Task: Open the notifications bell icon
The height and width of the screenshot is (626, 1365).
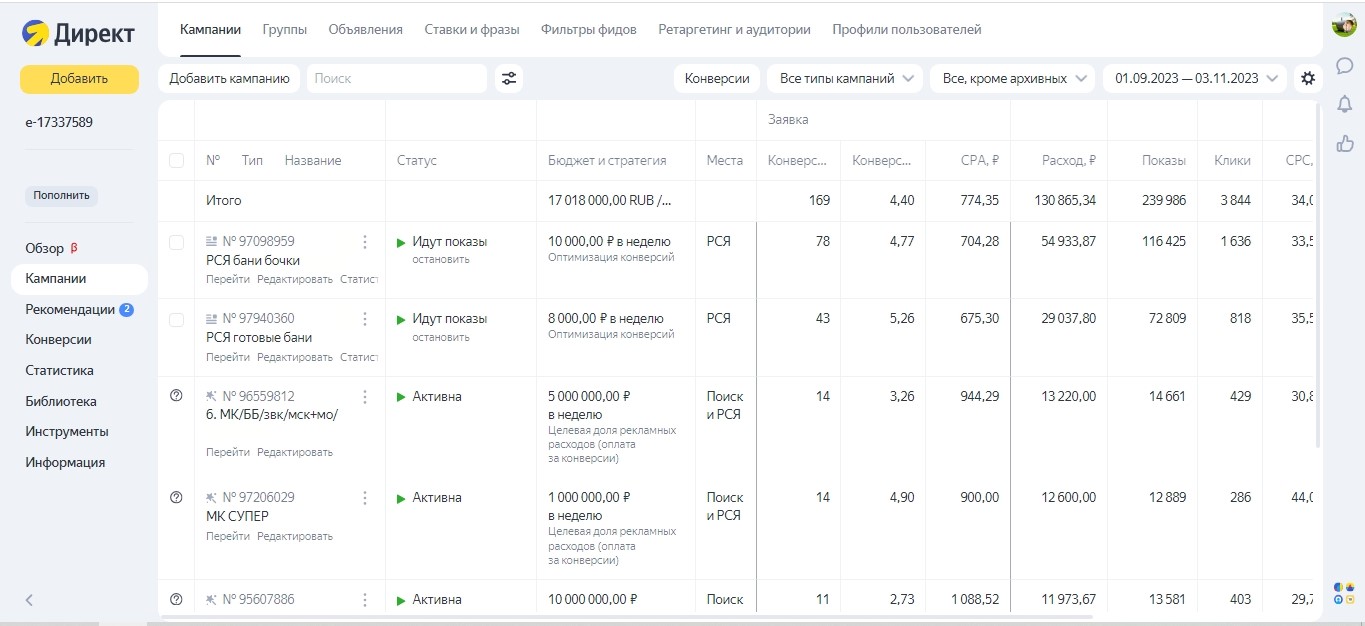Action: pos(1344,104)
